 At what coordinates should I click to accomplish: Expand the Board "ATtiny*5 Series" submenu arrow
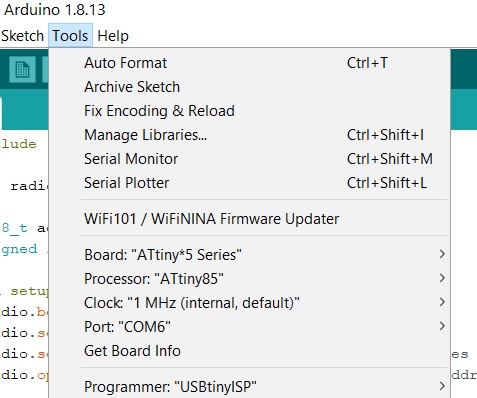coord(442,254)
